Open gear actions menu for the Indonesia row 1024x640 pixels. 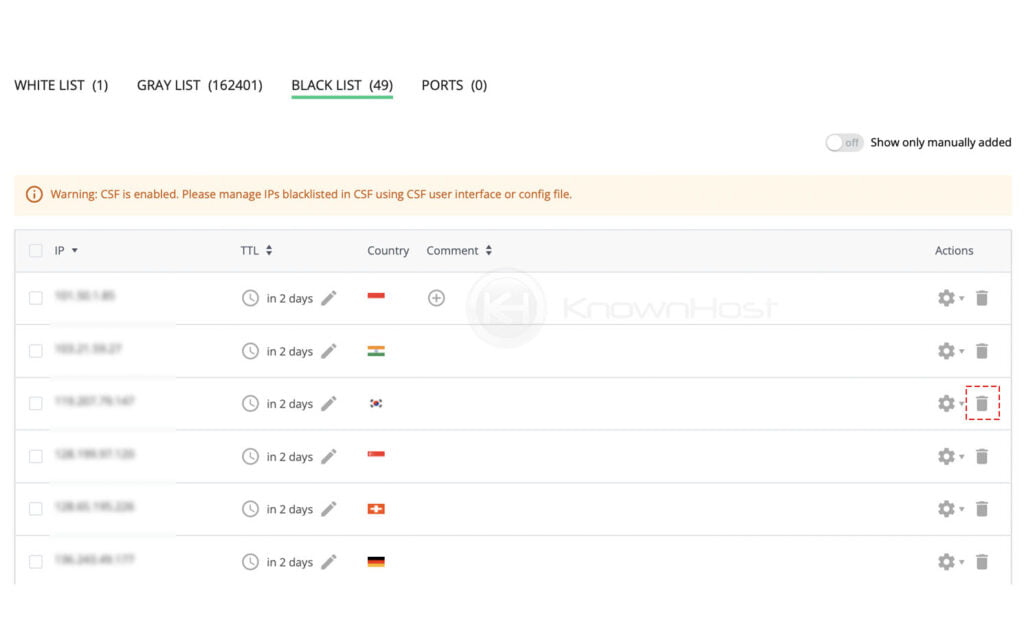point(950,298)
